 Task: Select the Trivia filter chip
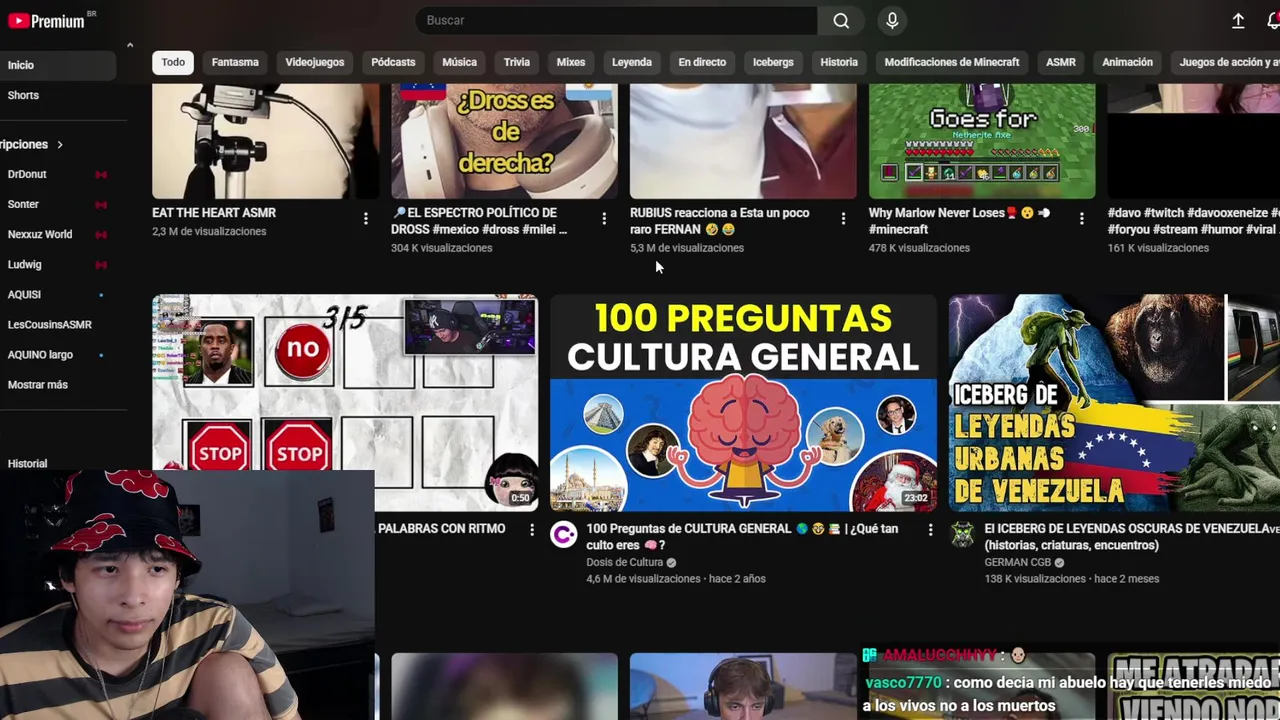517,62
